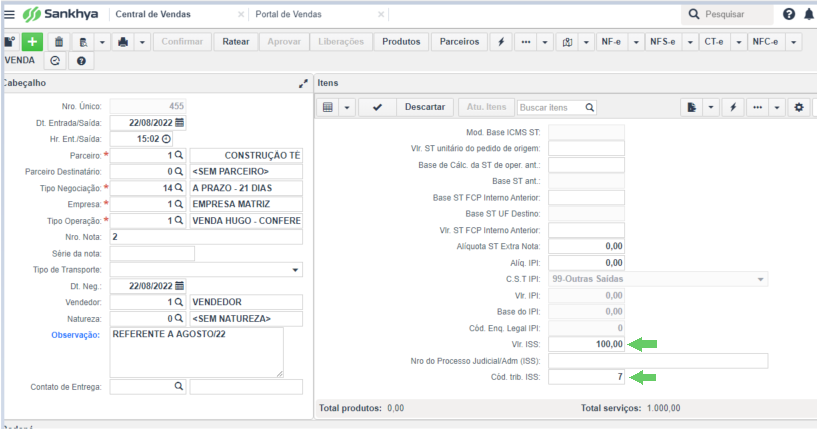Expand the NFC-e dropdown arrow
This screenshot has width=817, height=429.
pos(794,42)
